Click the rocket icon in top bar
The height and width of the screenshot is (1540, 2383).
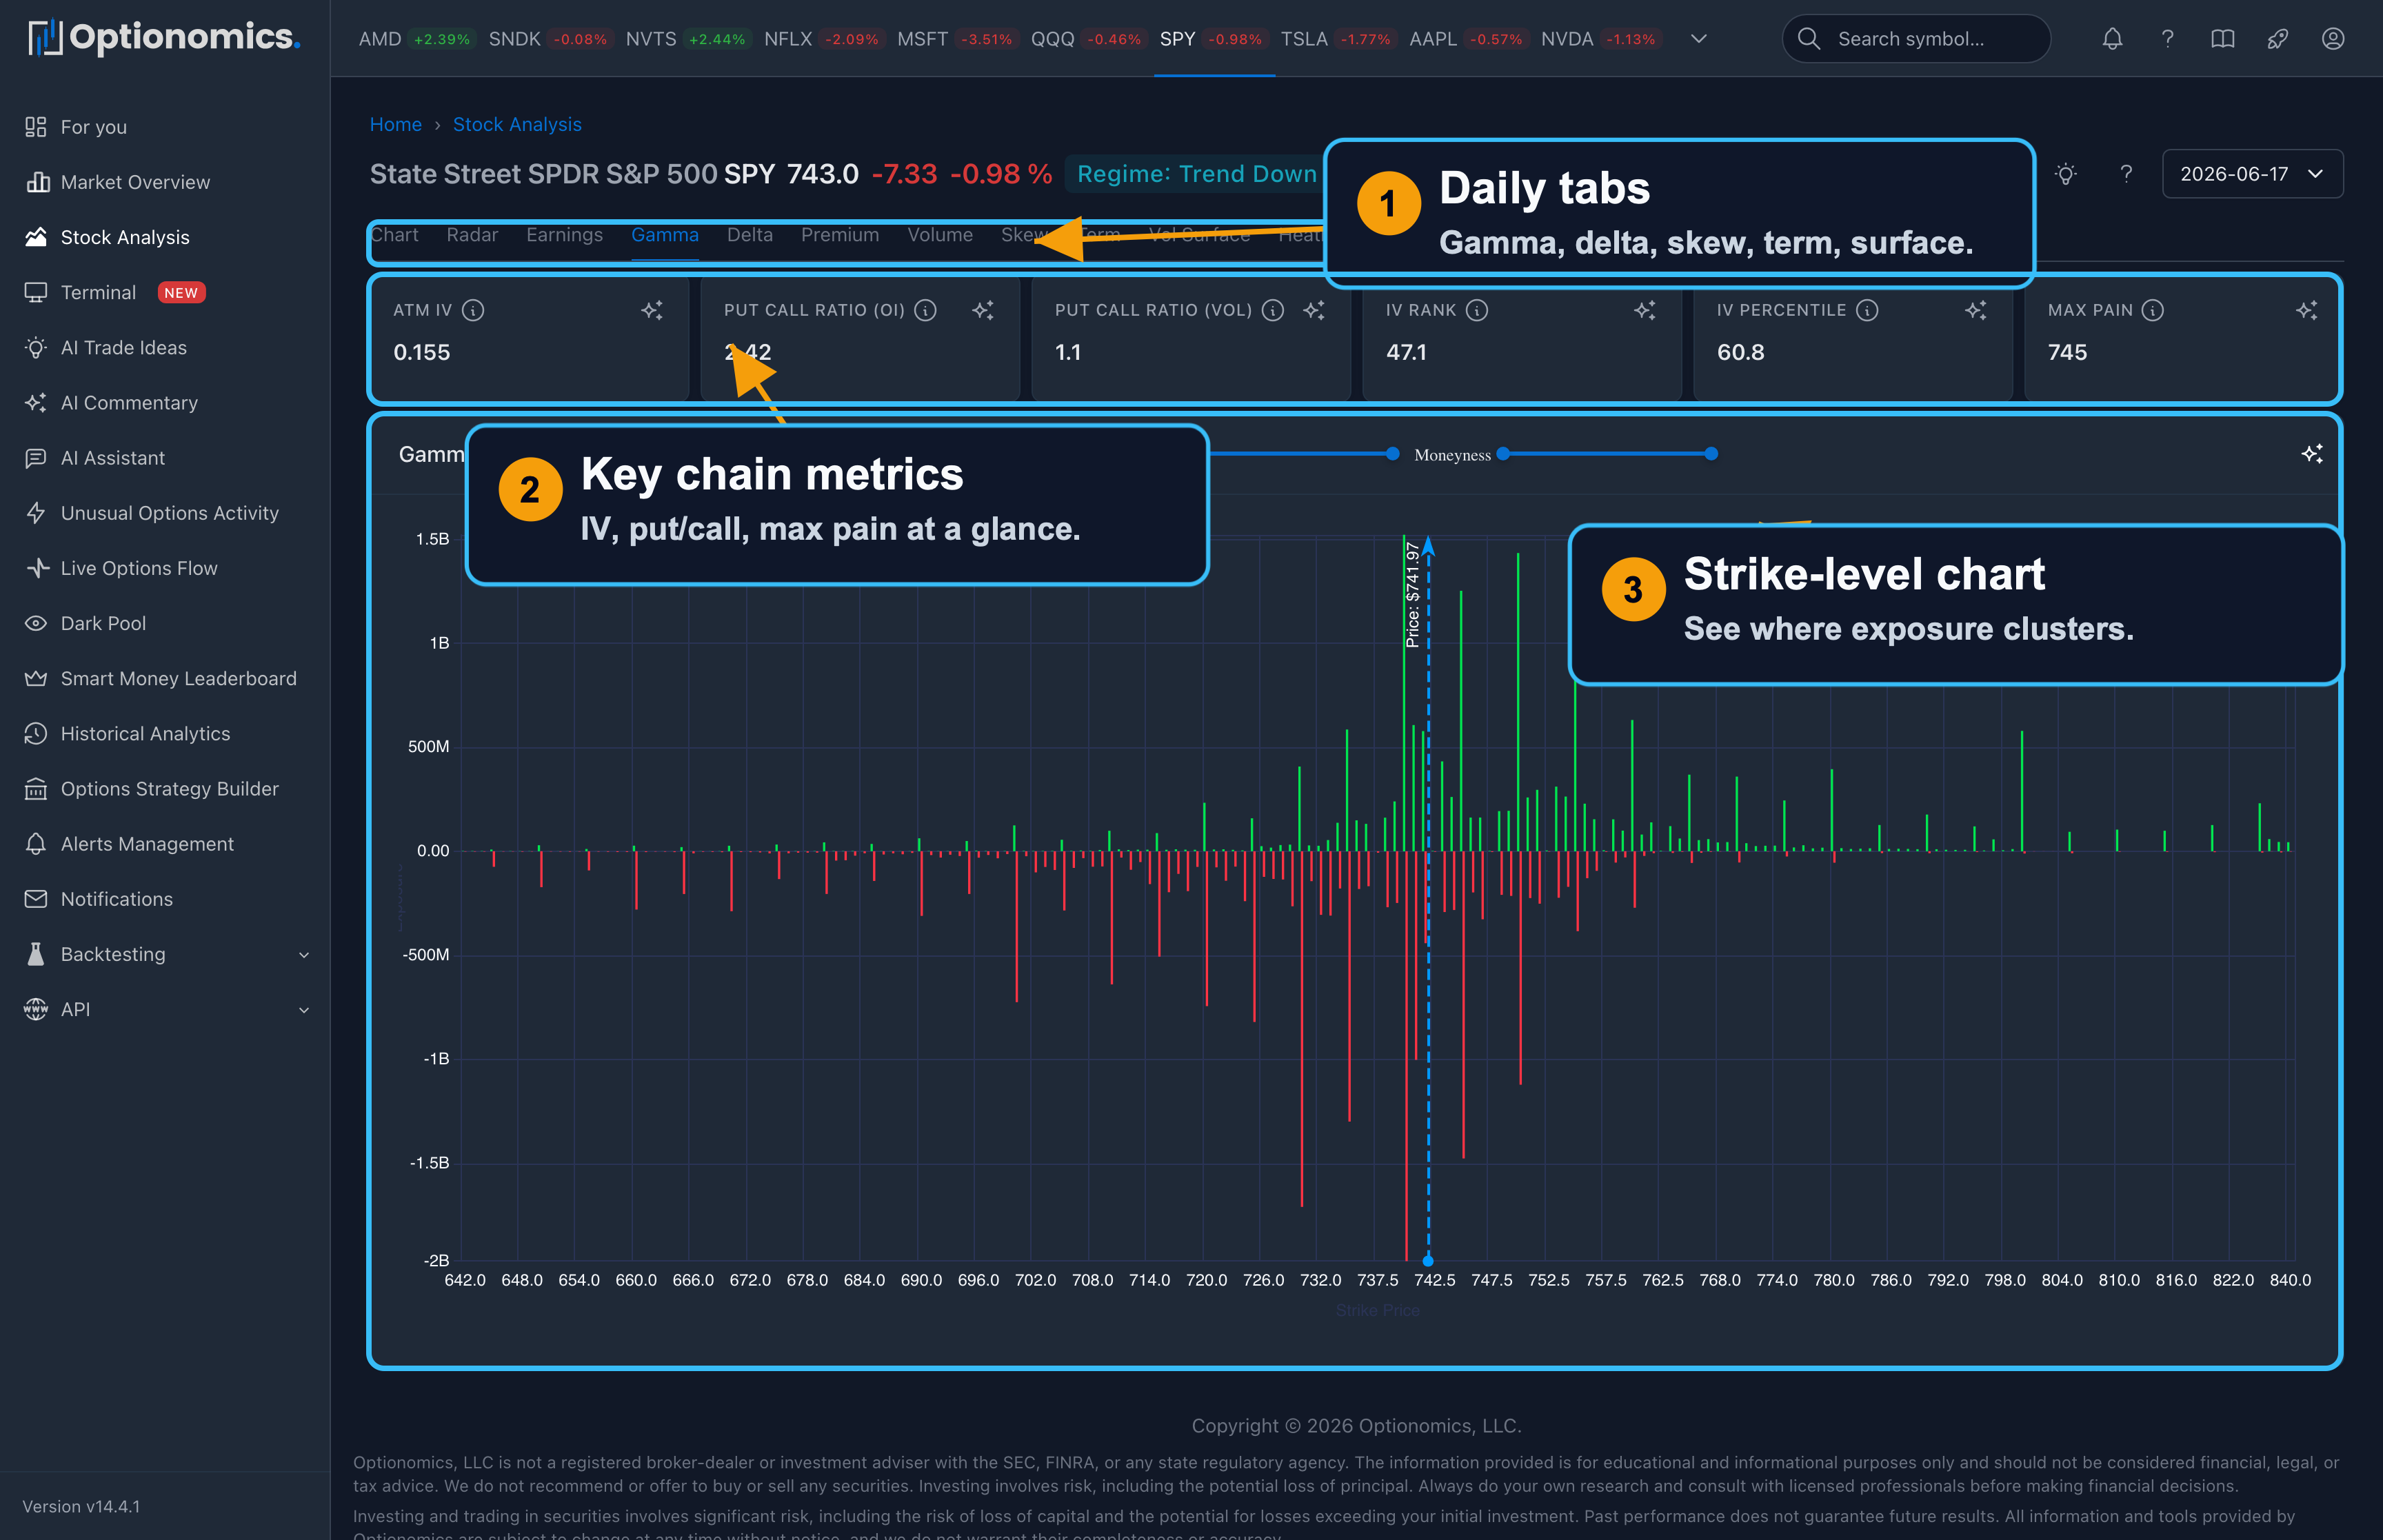(x=2277, y=39)
